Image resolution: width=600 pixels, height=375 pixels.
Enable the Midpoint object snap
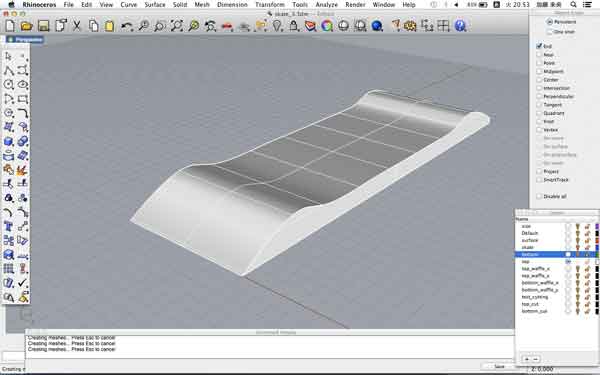[x=539, y=71]
